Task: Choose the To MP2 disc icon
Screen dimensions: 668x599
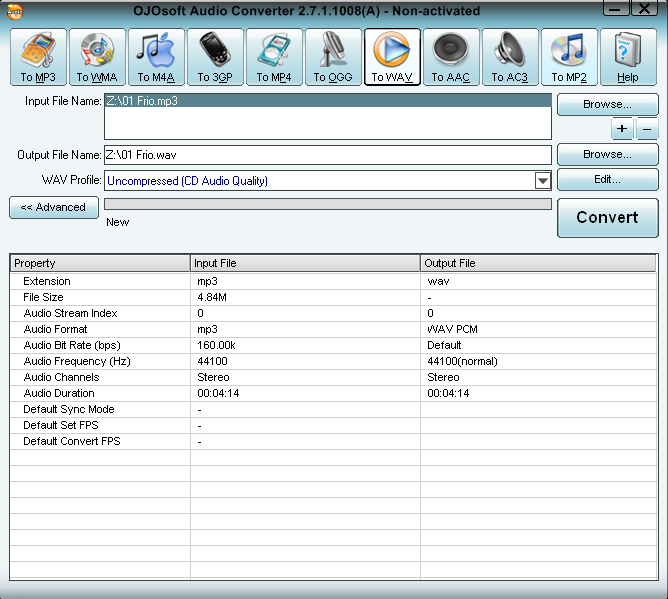Action: pos(569,57)
